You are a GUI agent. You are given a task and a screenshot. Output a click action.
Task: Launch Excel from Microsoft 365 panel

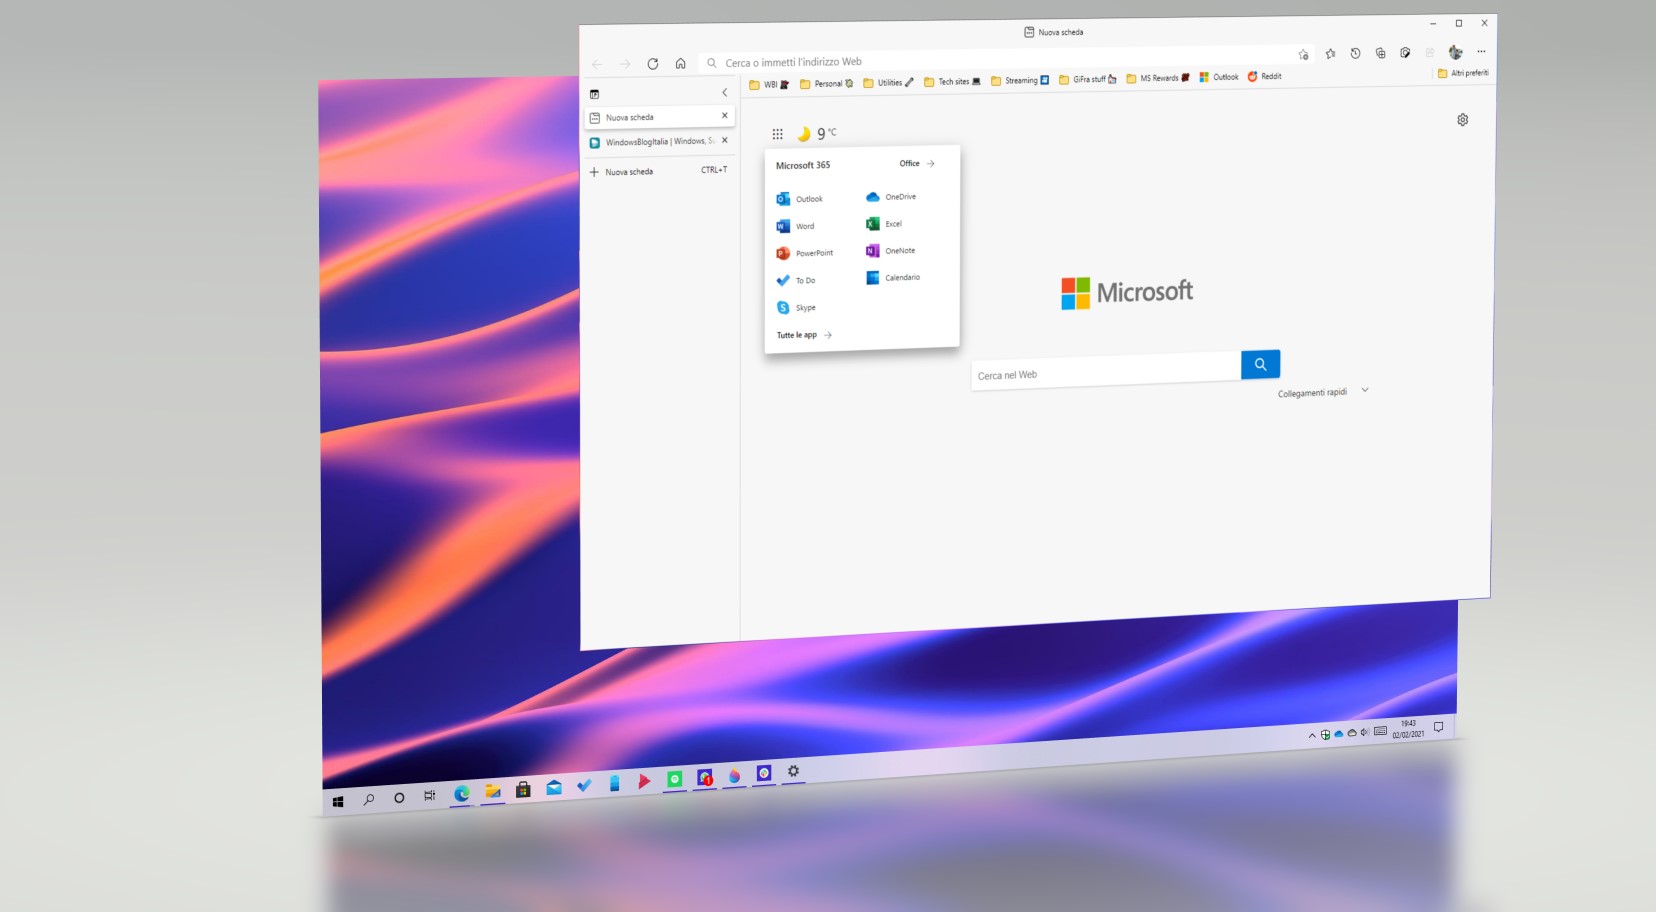(884, 224)
